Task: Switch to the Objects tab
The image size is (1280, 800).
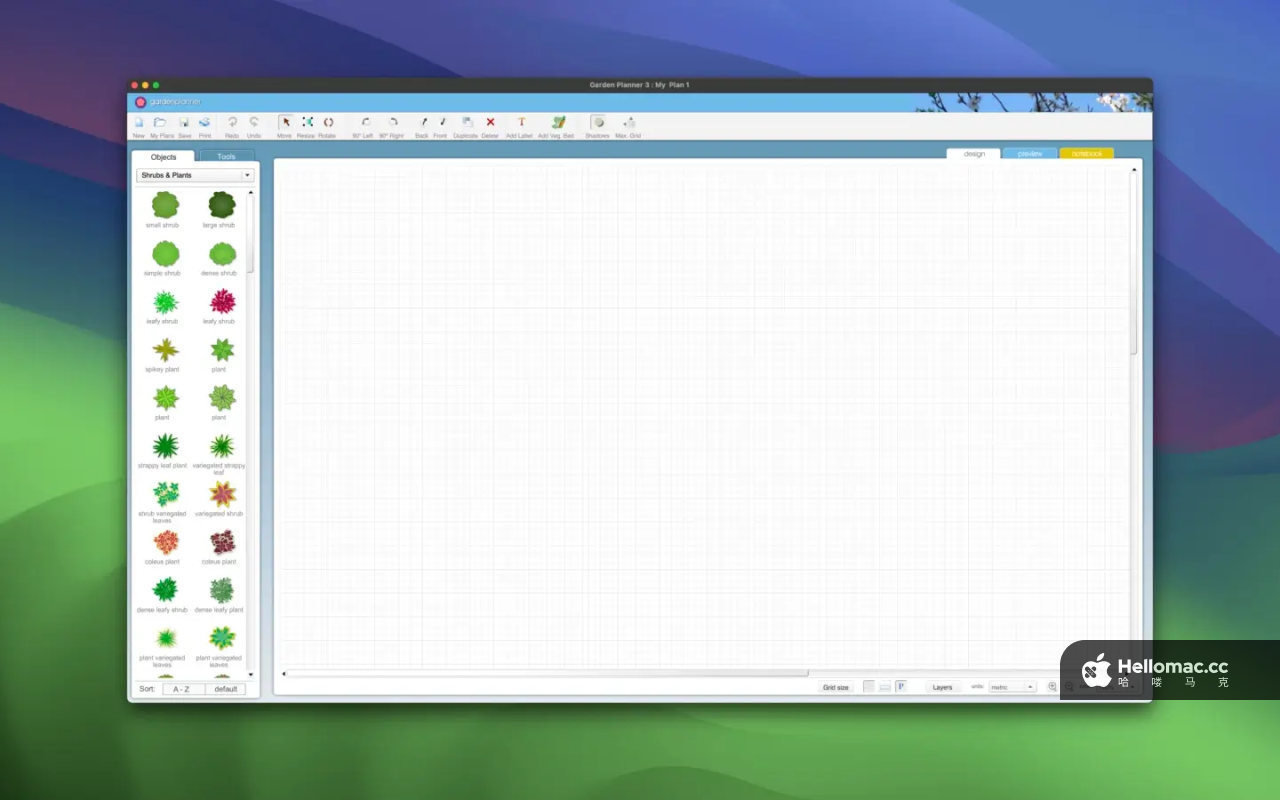Action: (163, 156)
